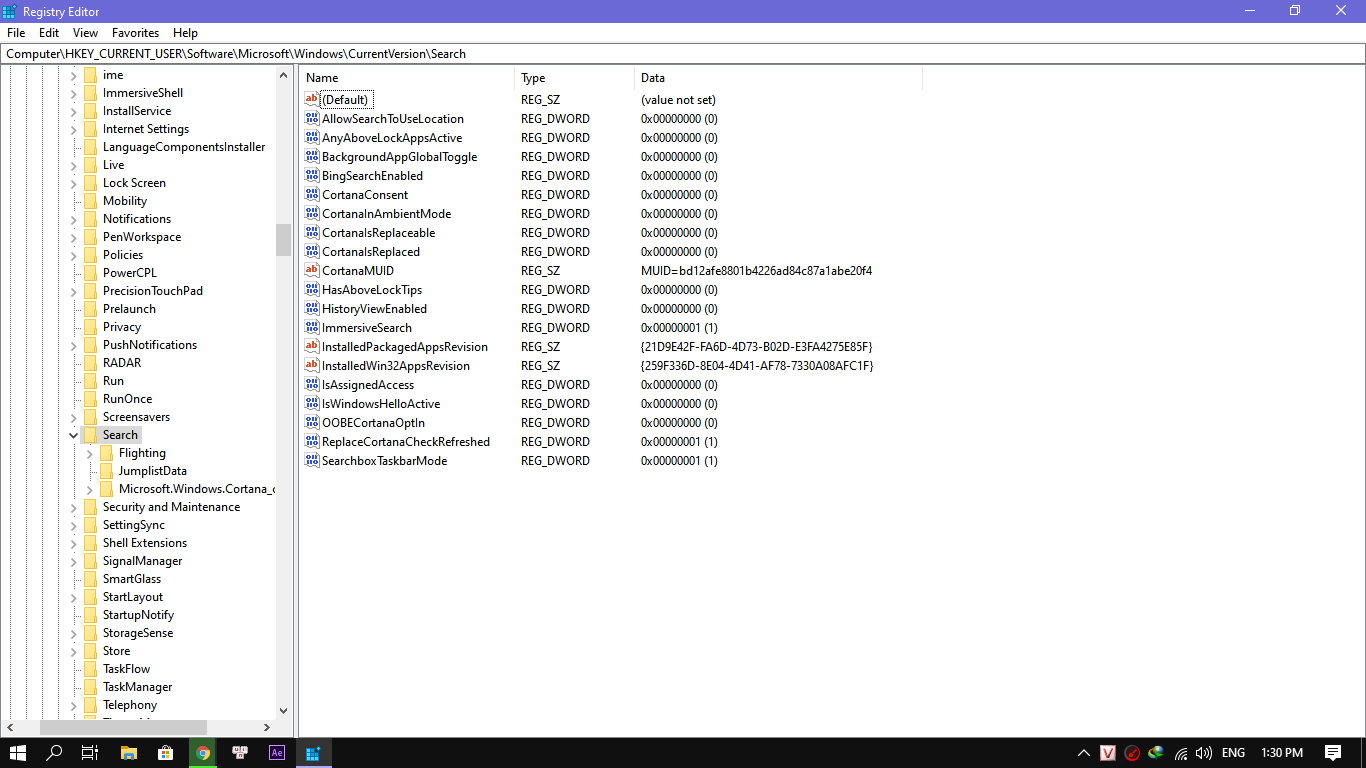The image size is (1366, 768).
Task: Select the ReplaceCortanaCheckRefreshed value name
Action: [406, 442]
